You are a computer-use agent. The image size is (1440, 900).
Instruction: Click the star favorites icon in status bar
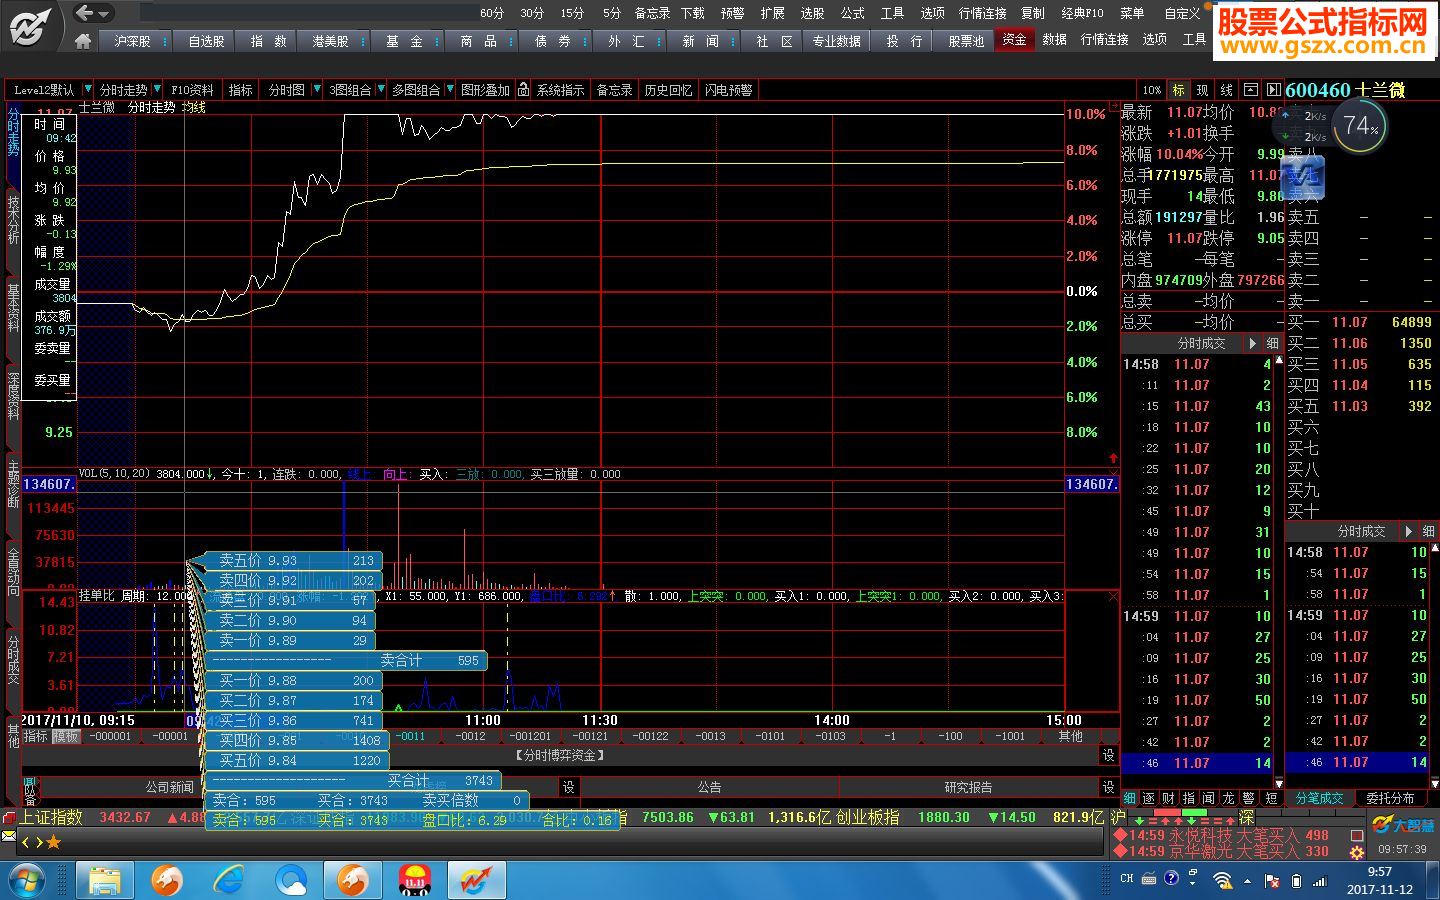pyautogui.click(x=54, y=842)
